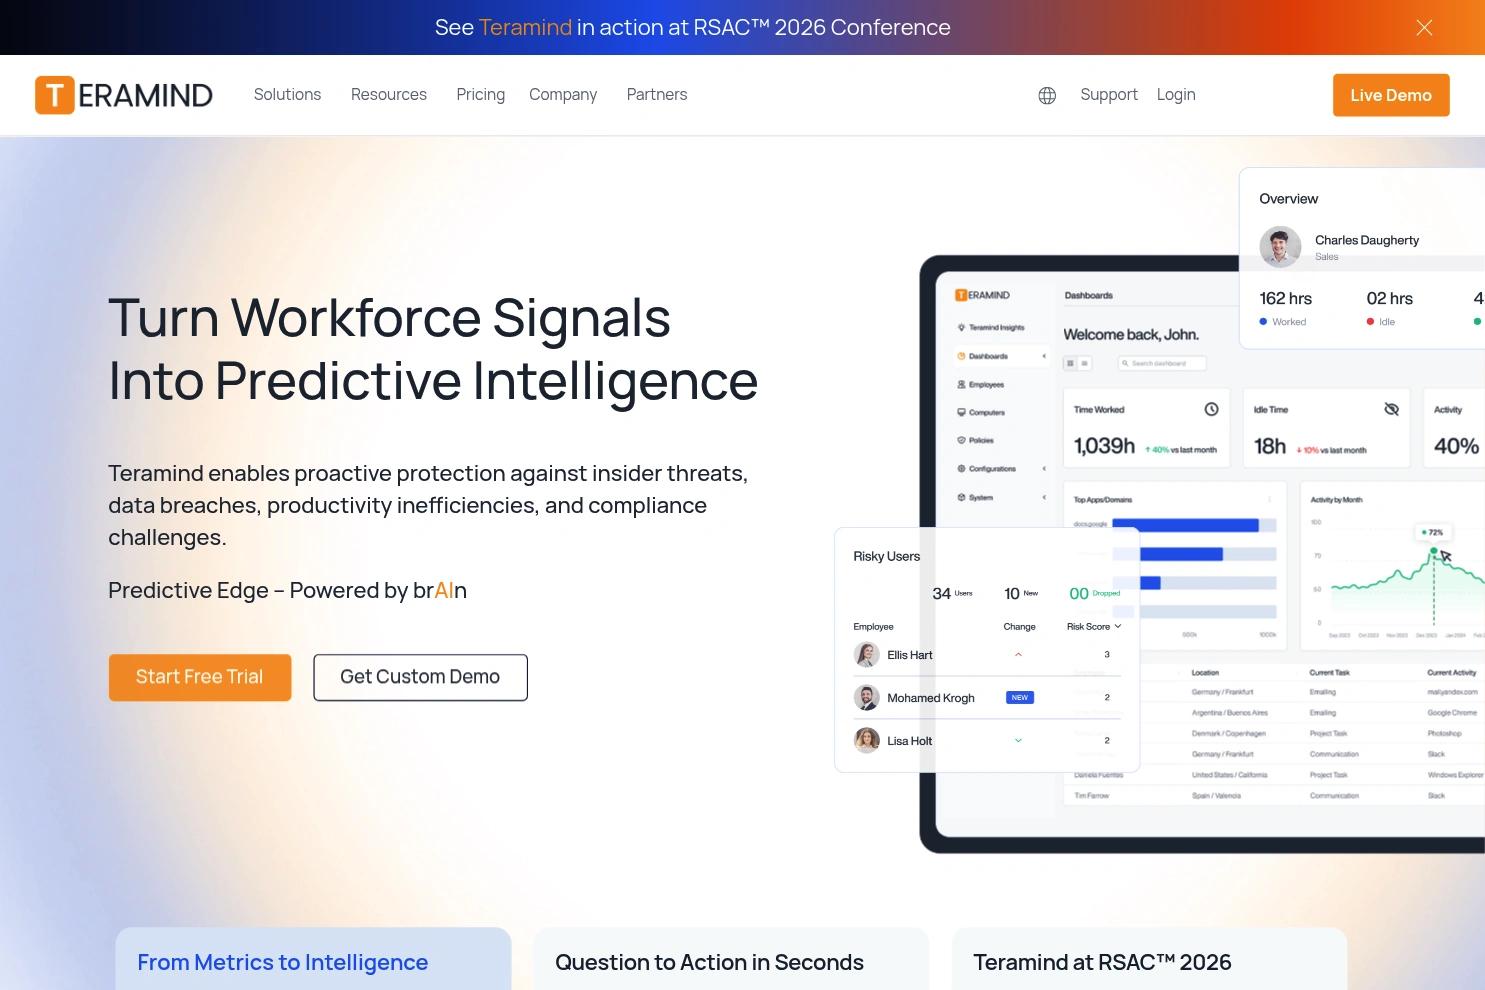Click the Policies shield icon in the sidebar
Image resolution: width=1485 pixels, height=990 pixels.
point(961,440)
